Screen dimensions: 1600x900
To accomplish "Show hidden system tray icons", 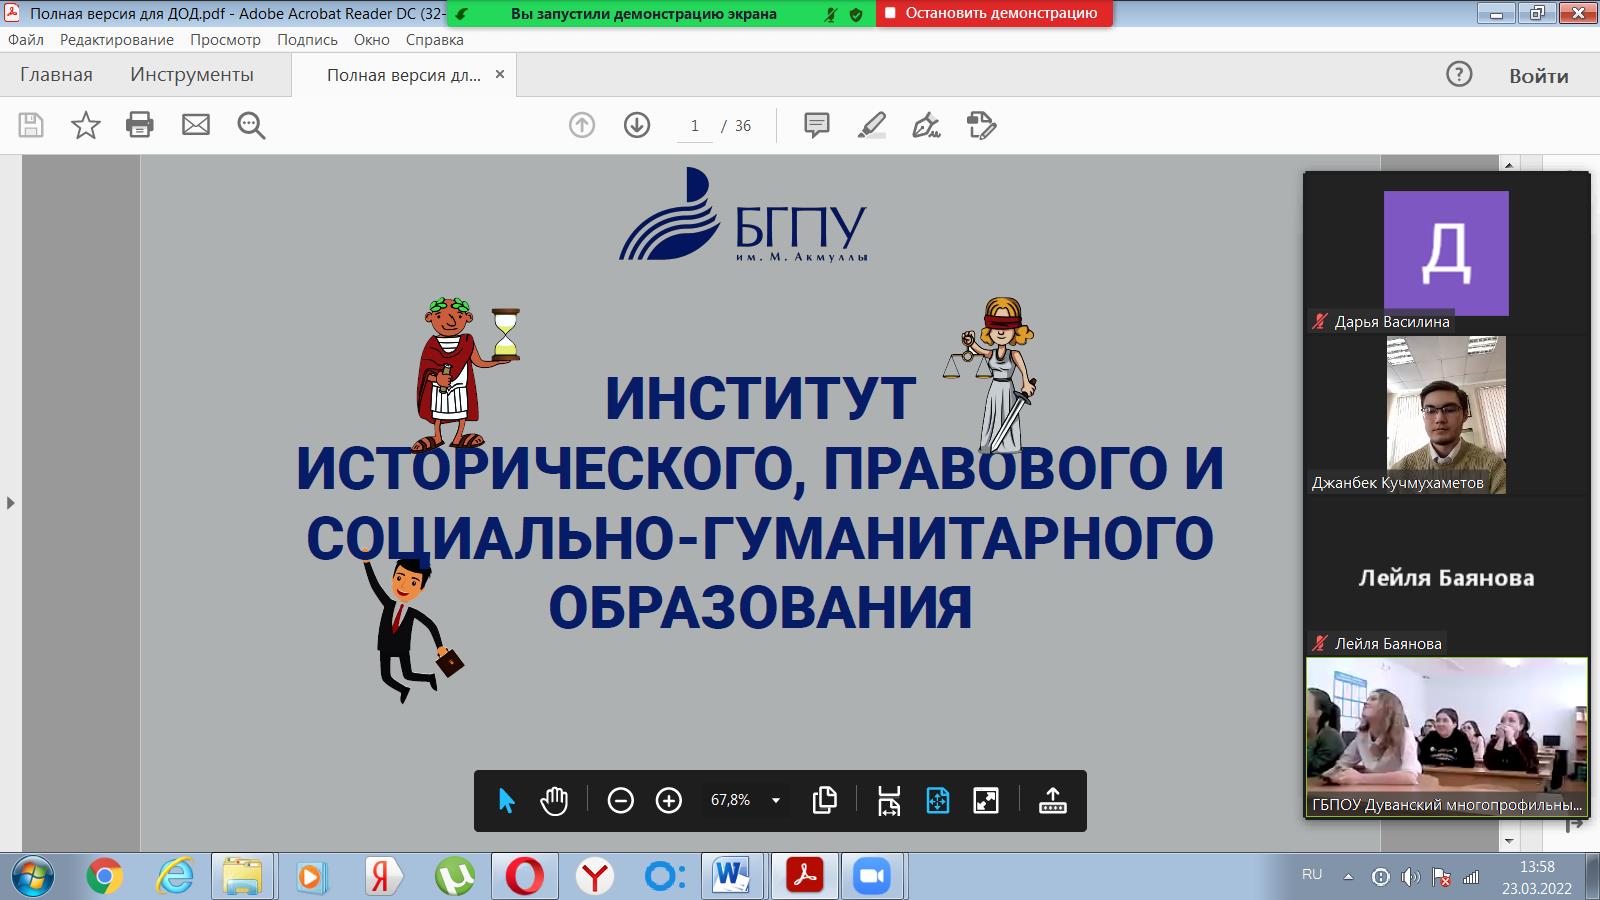I will tap(1348, 876).
